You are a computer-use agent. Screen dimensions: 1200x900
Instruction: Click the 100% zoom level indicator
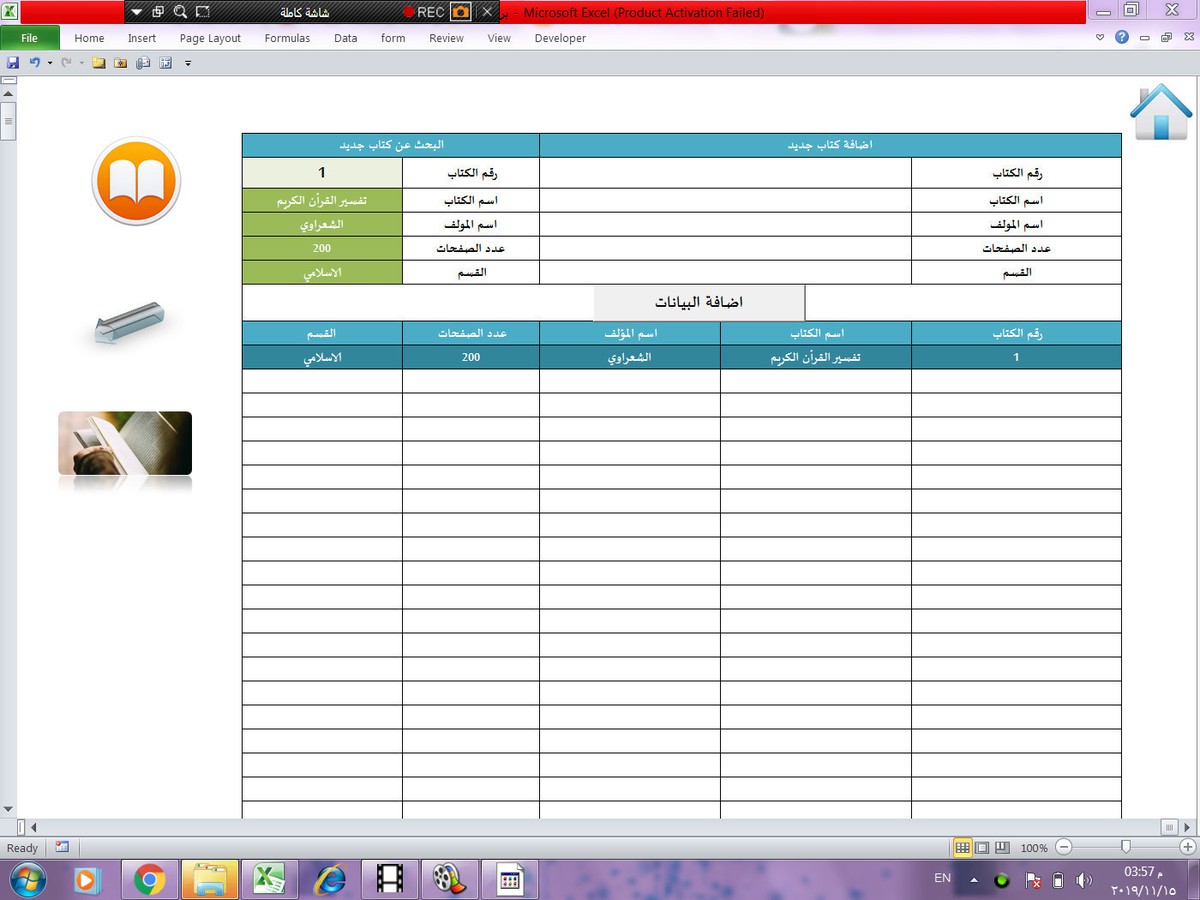(1034, 848)
